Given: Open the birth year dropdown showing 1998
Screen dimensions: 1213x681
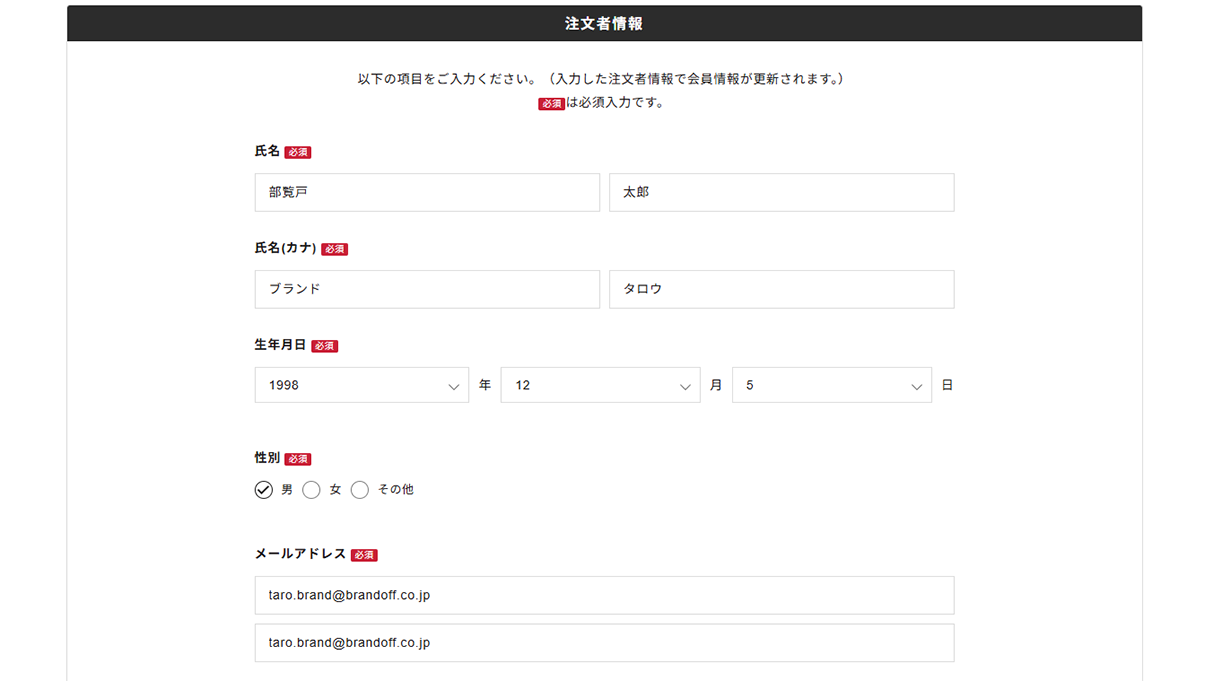Looking at the screenshot, I should [x=362, y=384].
